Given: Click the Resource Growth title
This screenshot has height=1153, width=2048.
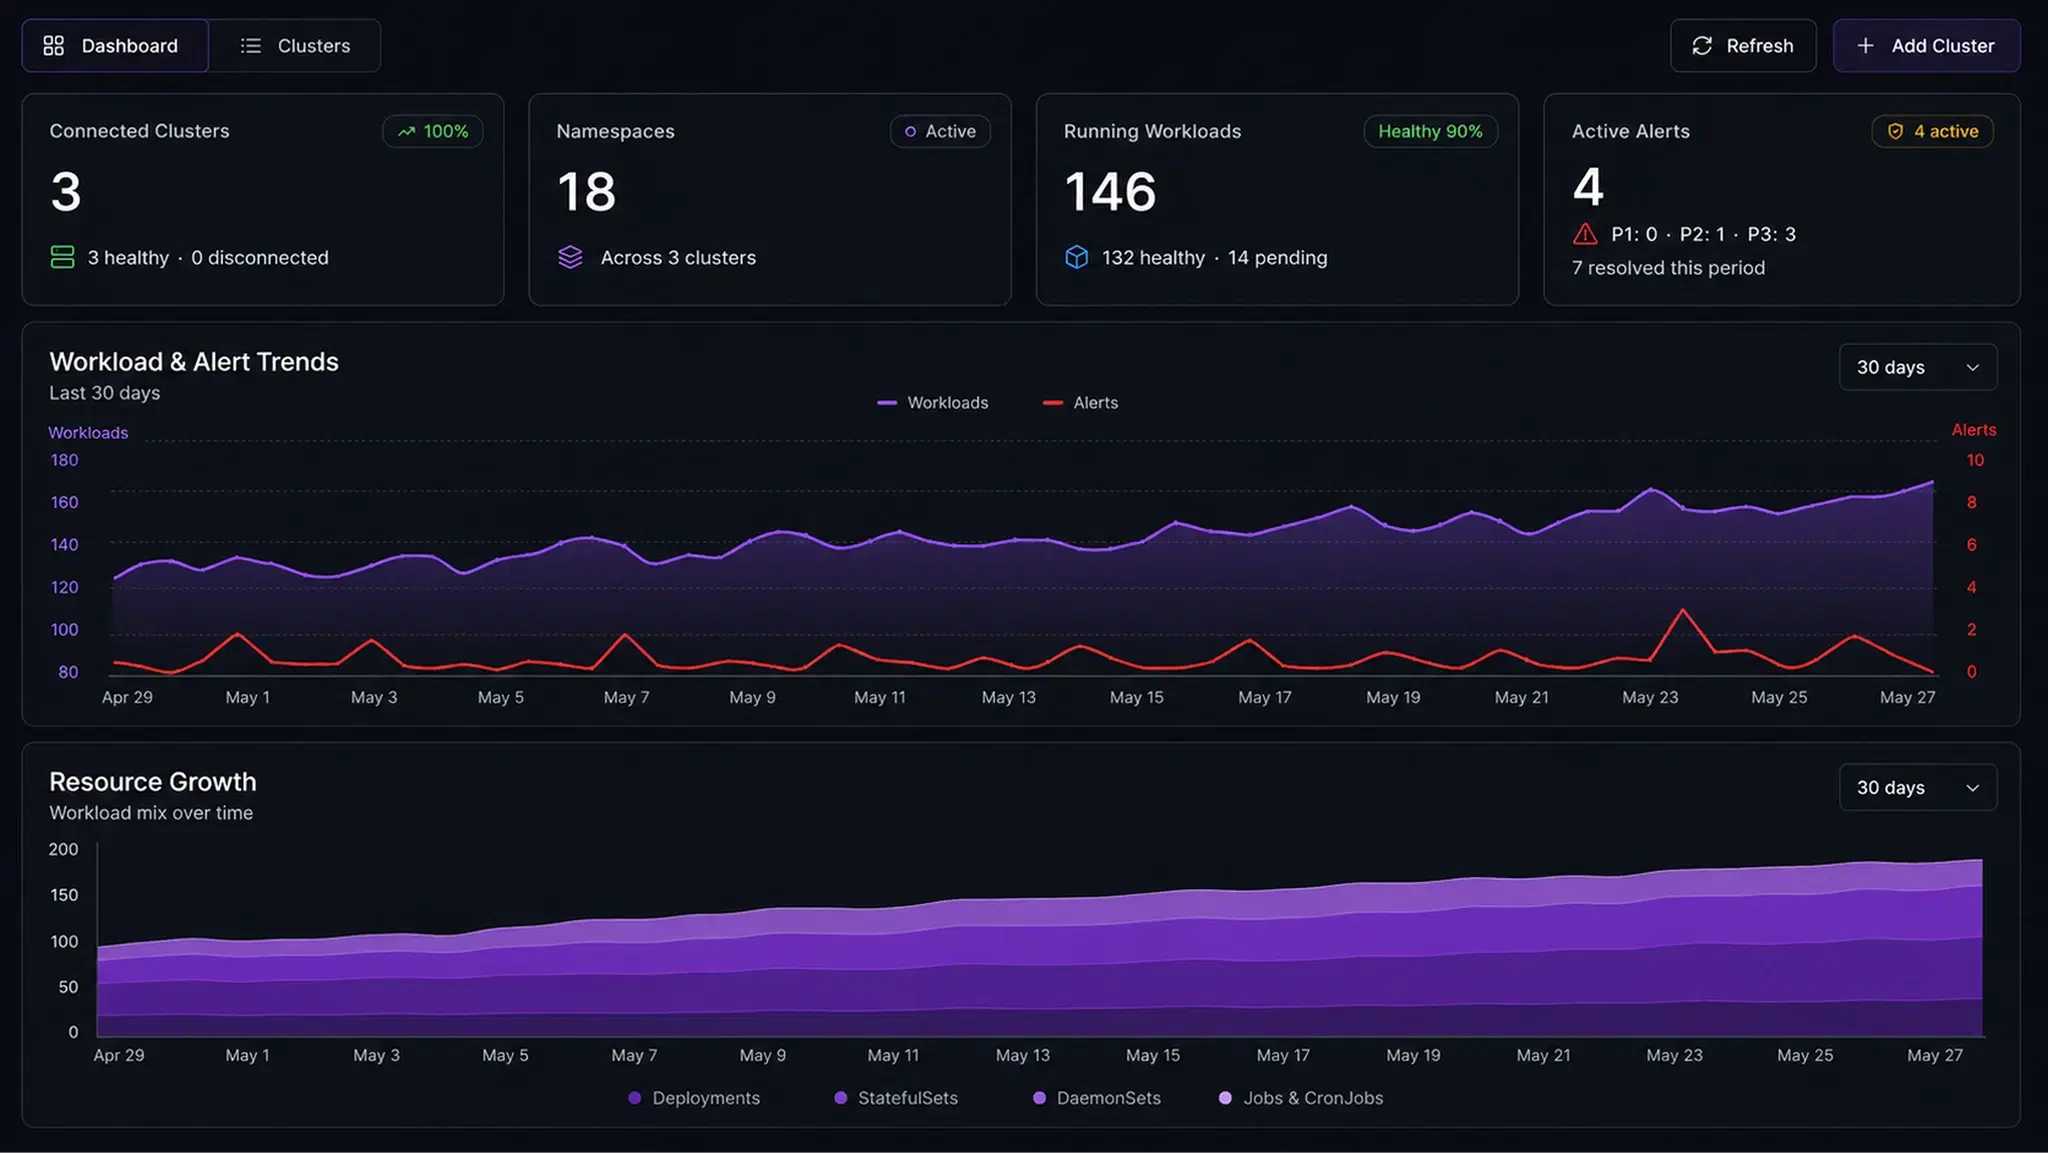Looking at the screenshot, I should click(x=153, y=781).
